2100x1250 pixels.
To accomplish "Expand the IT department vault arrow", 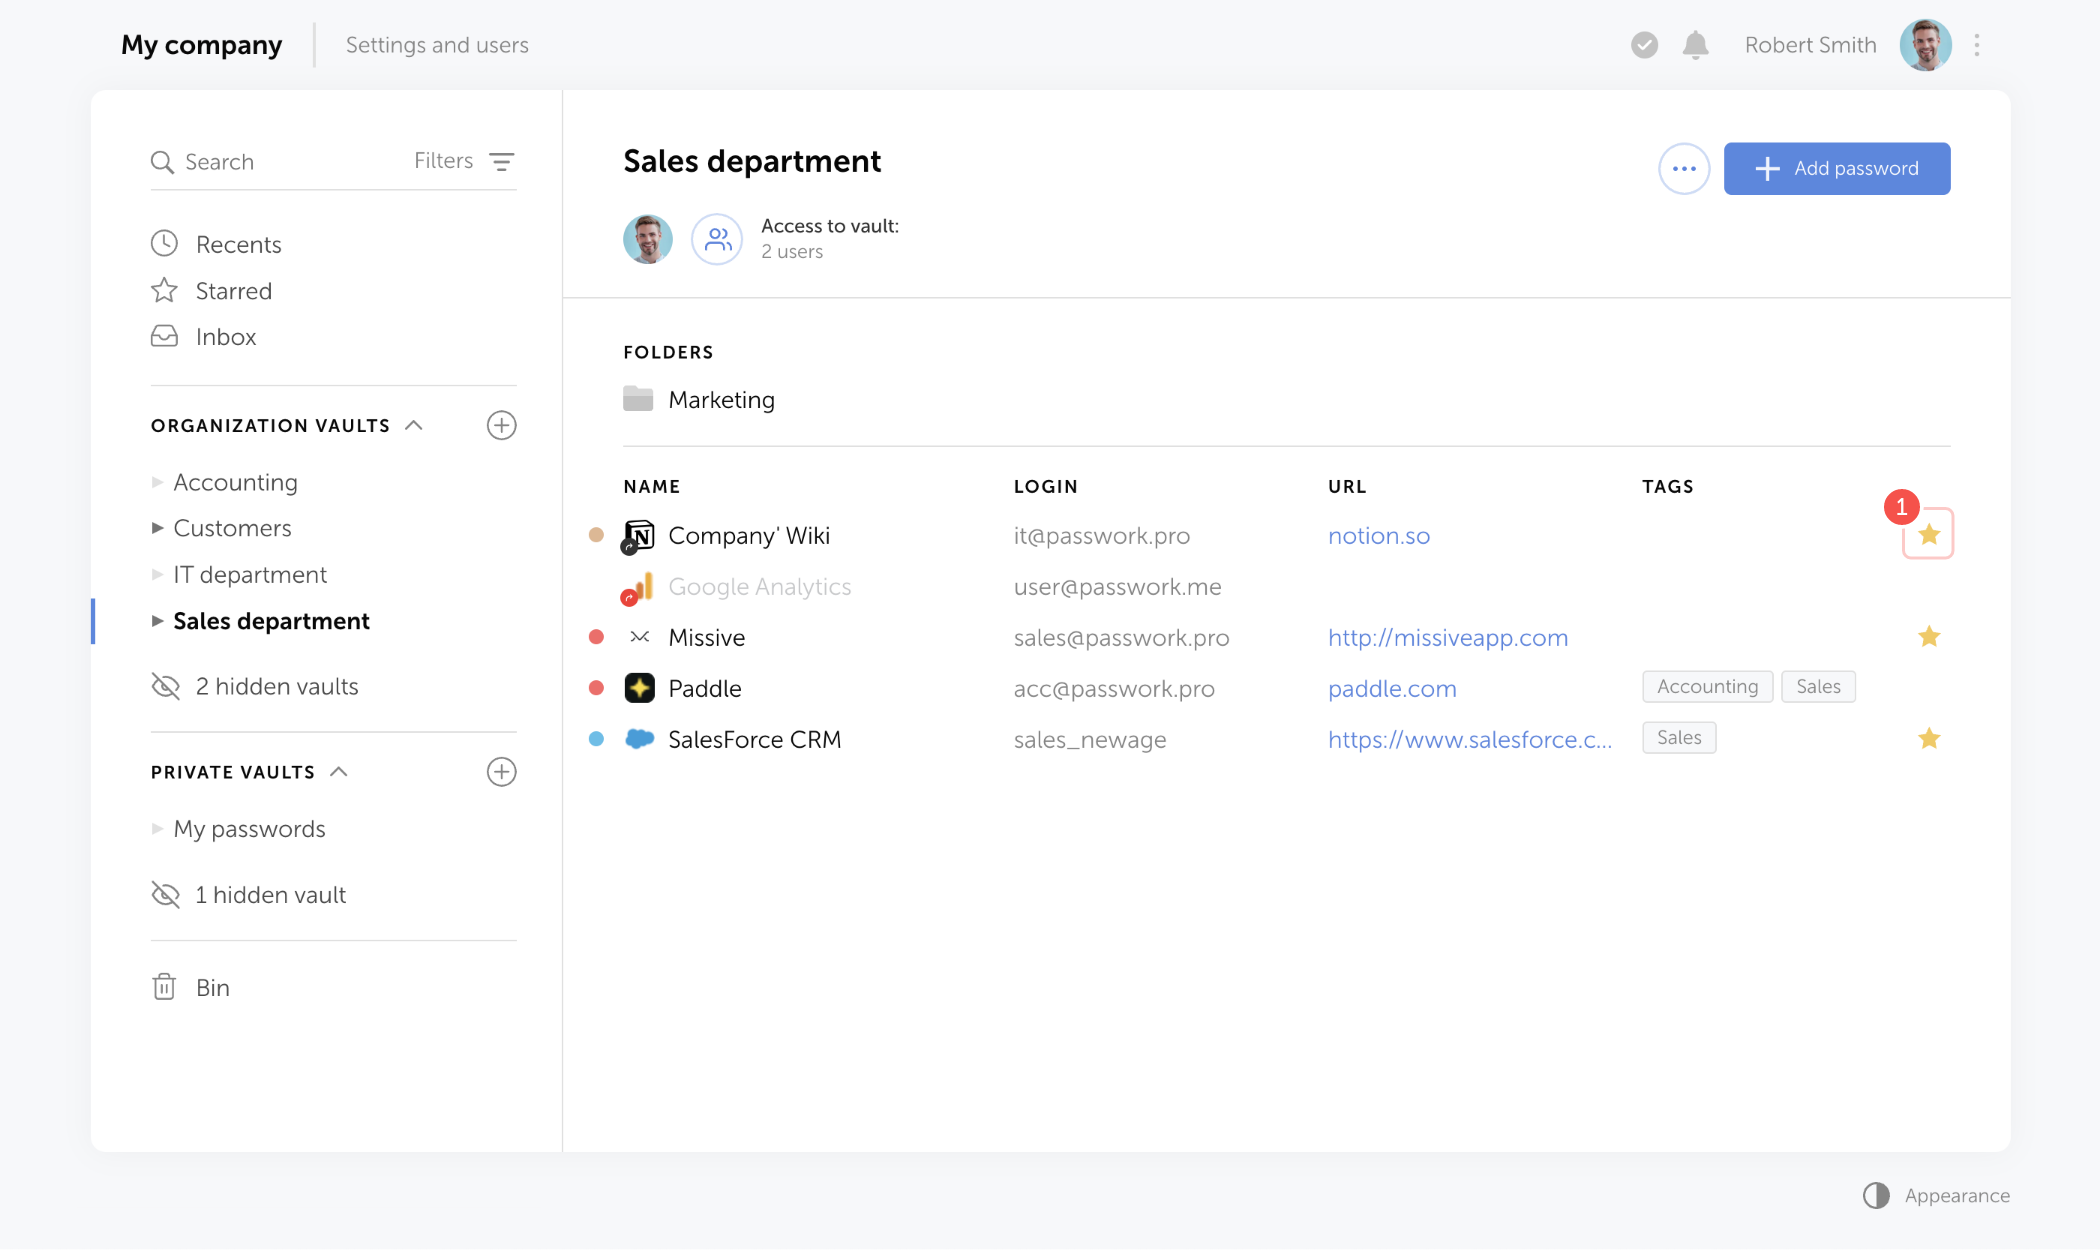I will tap(157, 574).
